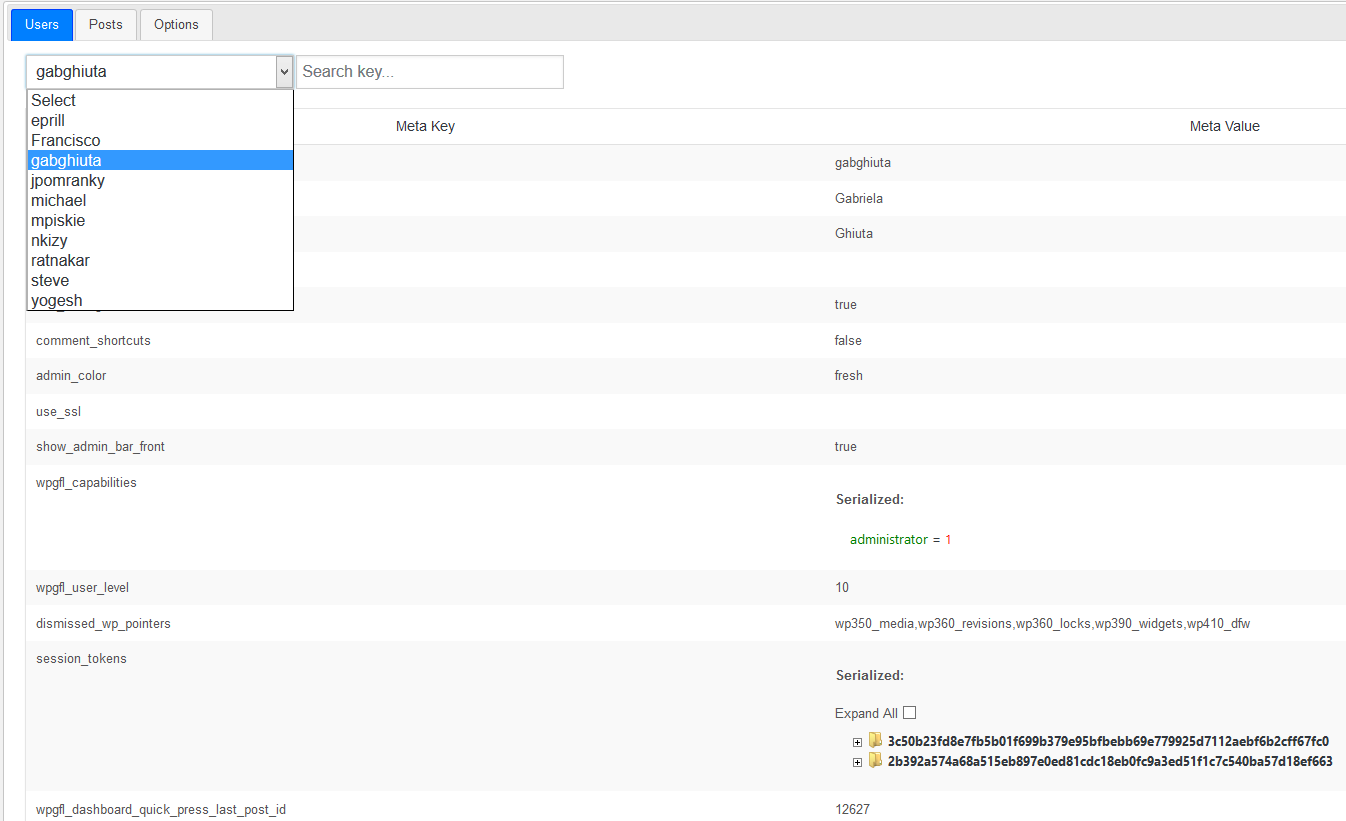
Task: Select user steve from the list
Action: coord(160,280)
